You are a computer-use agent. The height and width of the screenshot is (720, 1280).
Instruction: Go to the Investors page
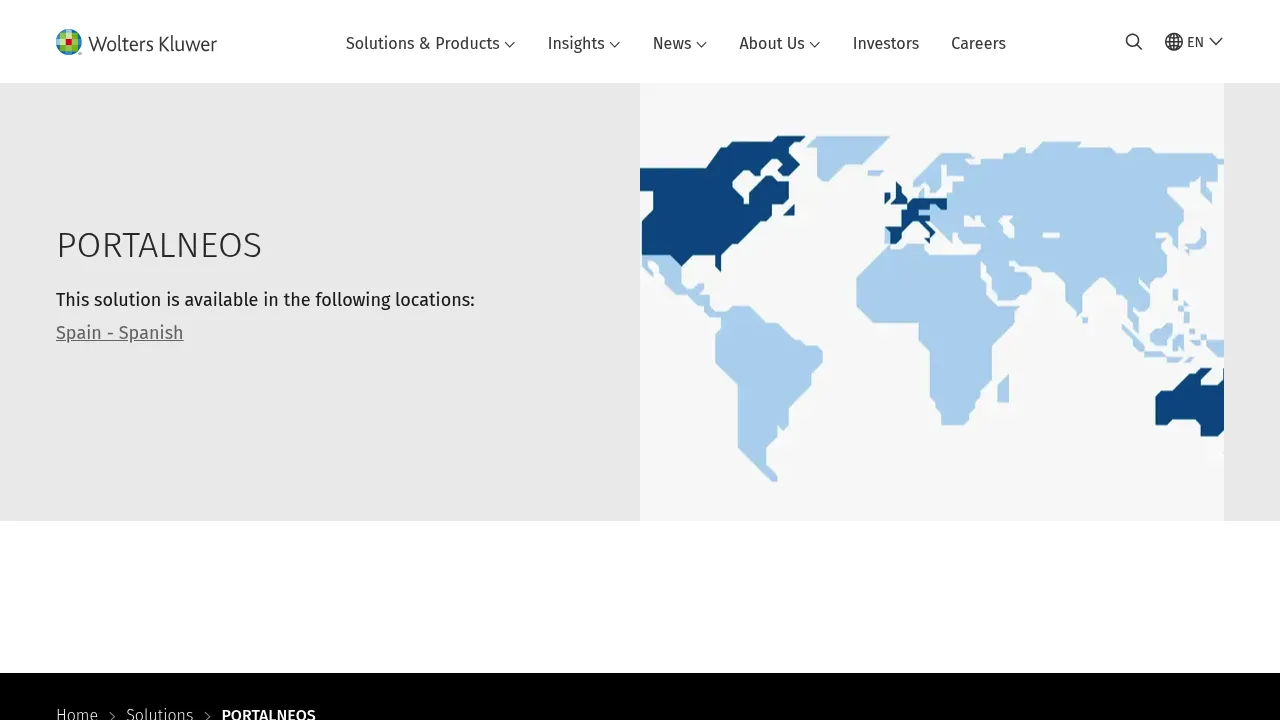click(x=886, y=43)
